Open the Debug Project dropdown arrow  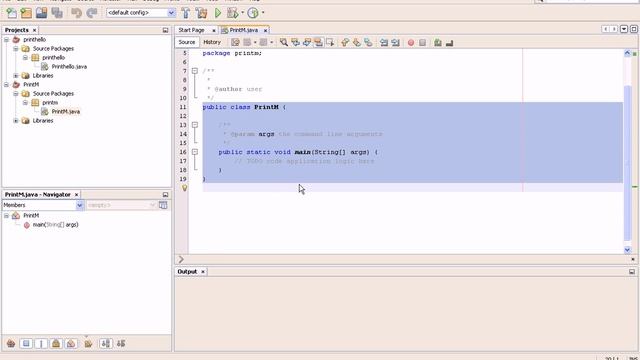tap(242, 13)
